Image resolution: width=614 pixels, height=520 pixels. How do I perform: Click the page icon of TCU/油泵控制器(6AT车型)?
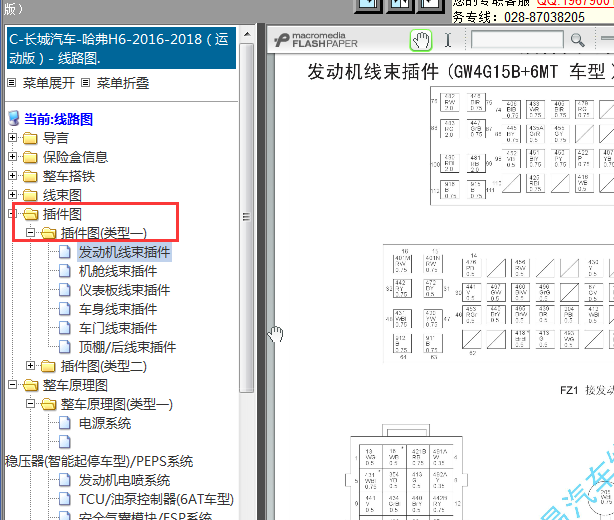(64, 499)
